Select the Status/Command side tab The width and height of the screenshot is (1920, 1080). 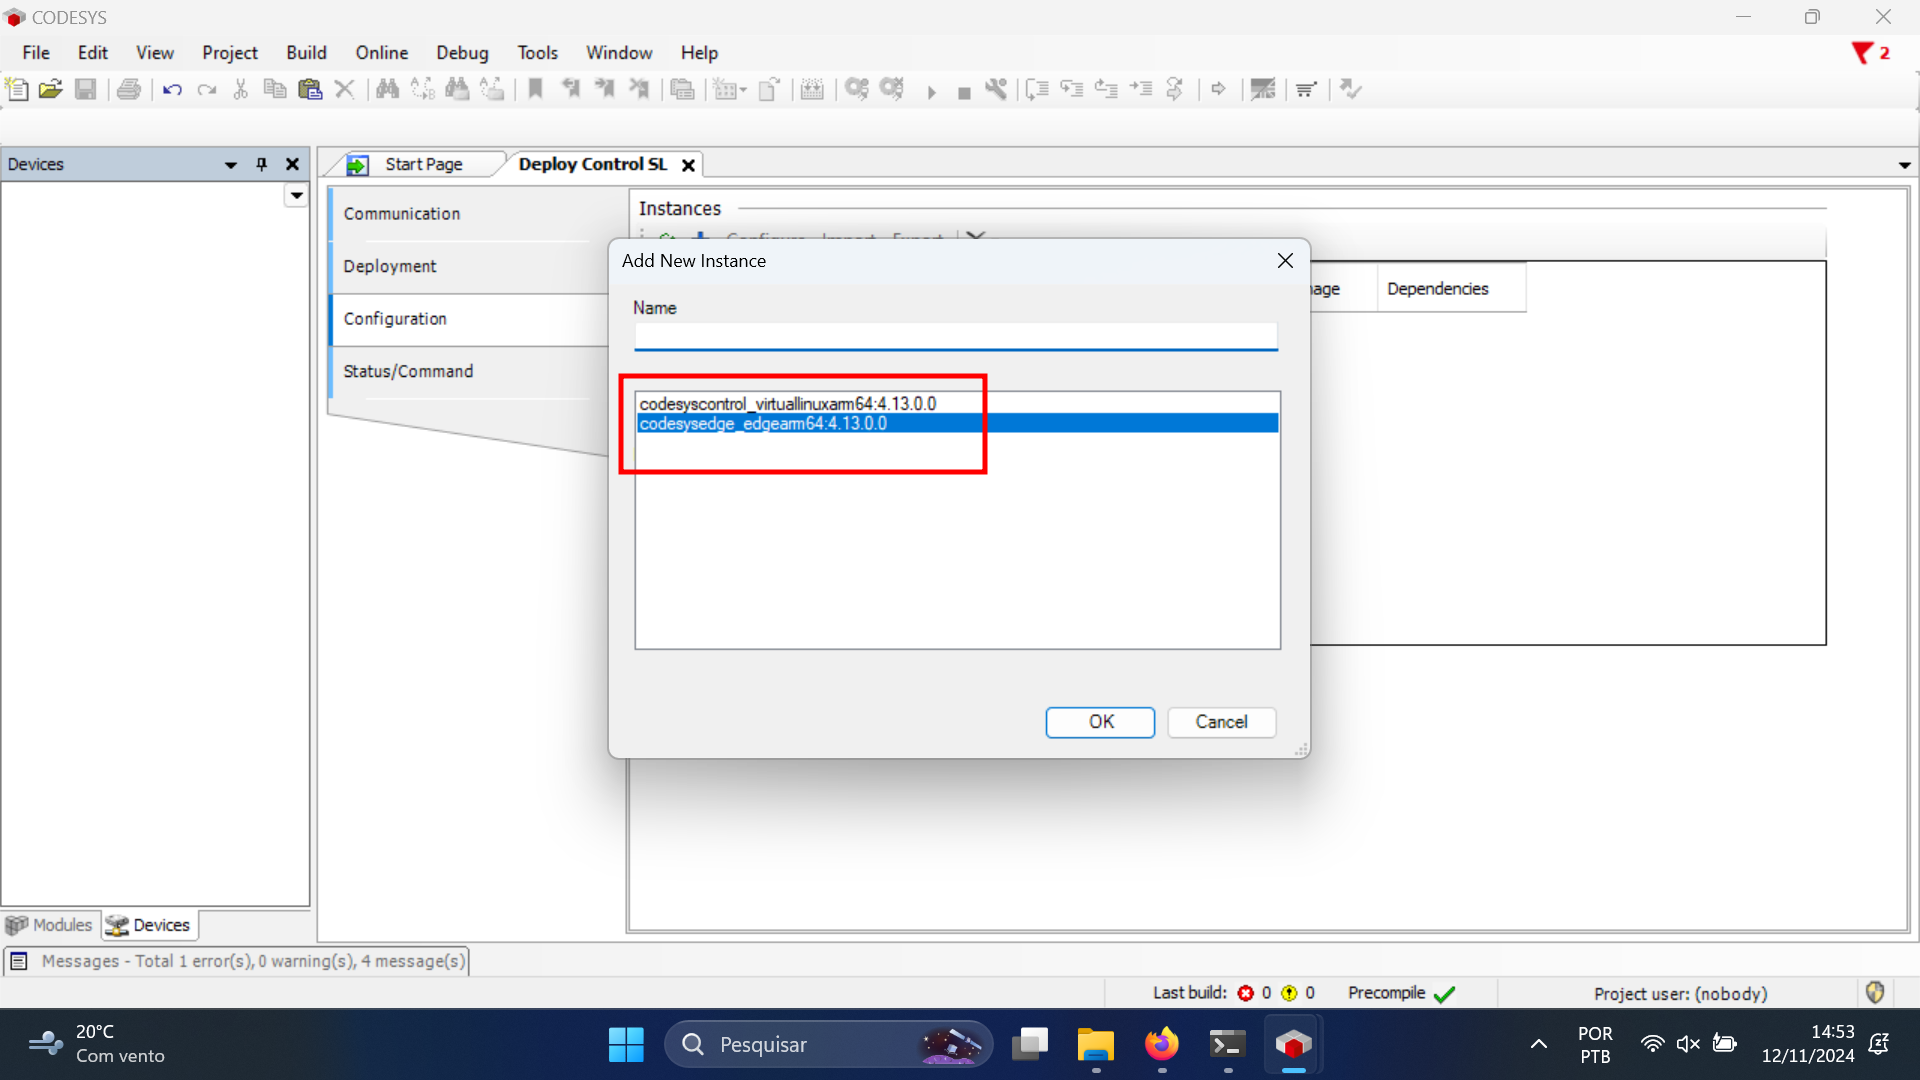coord(408,371)
